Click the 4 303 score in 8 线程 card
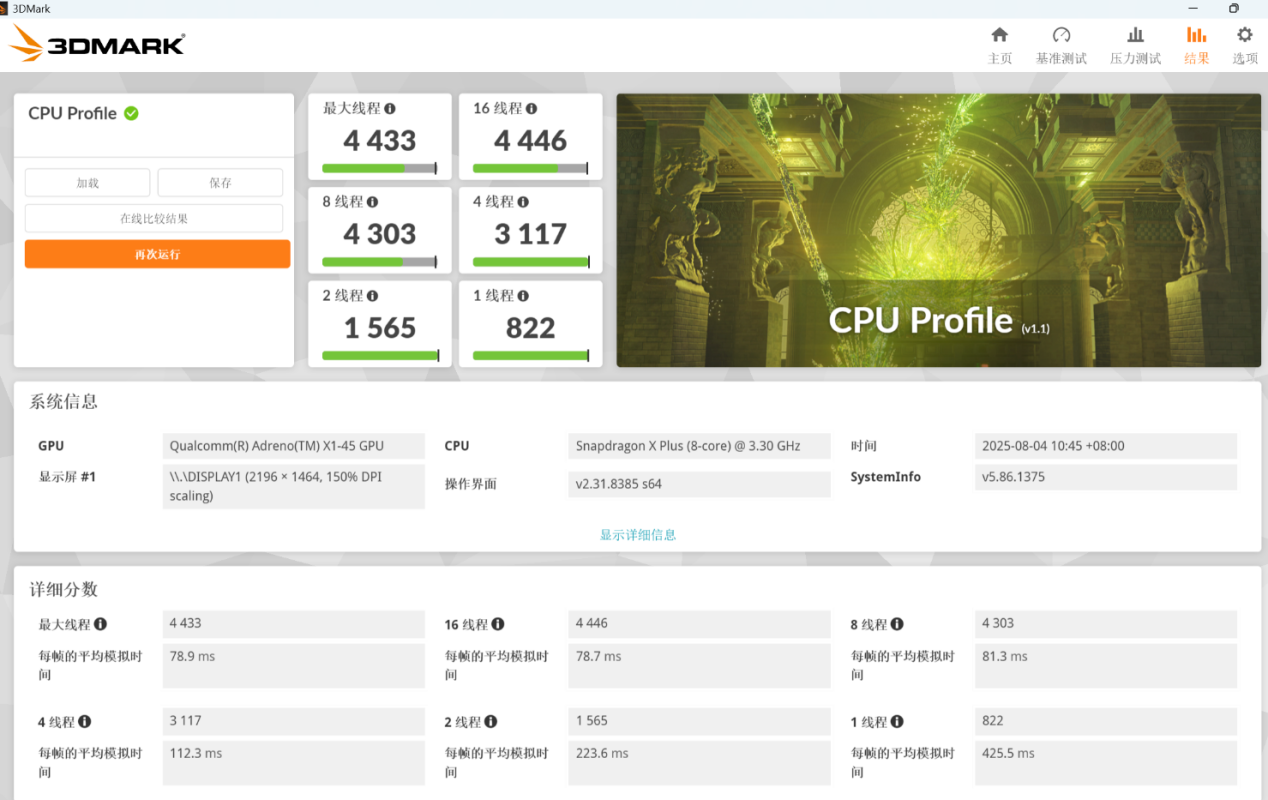The width and height of the screenshot is (1268, 800). (x=380, y=235)
